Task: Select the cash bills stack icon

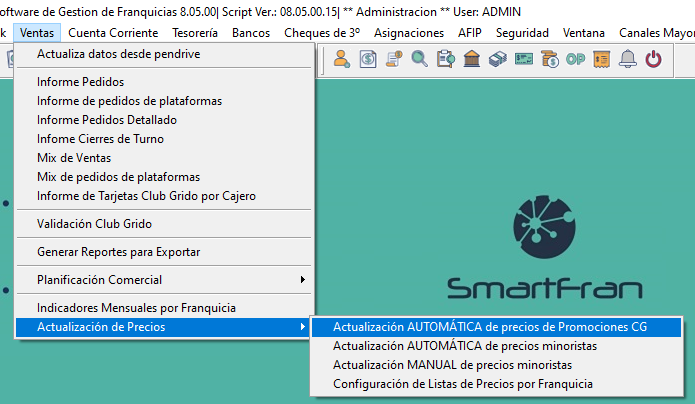Action: click(497, 59)
